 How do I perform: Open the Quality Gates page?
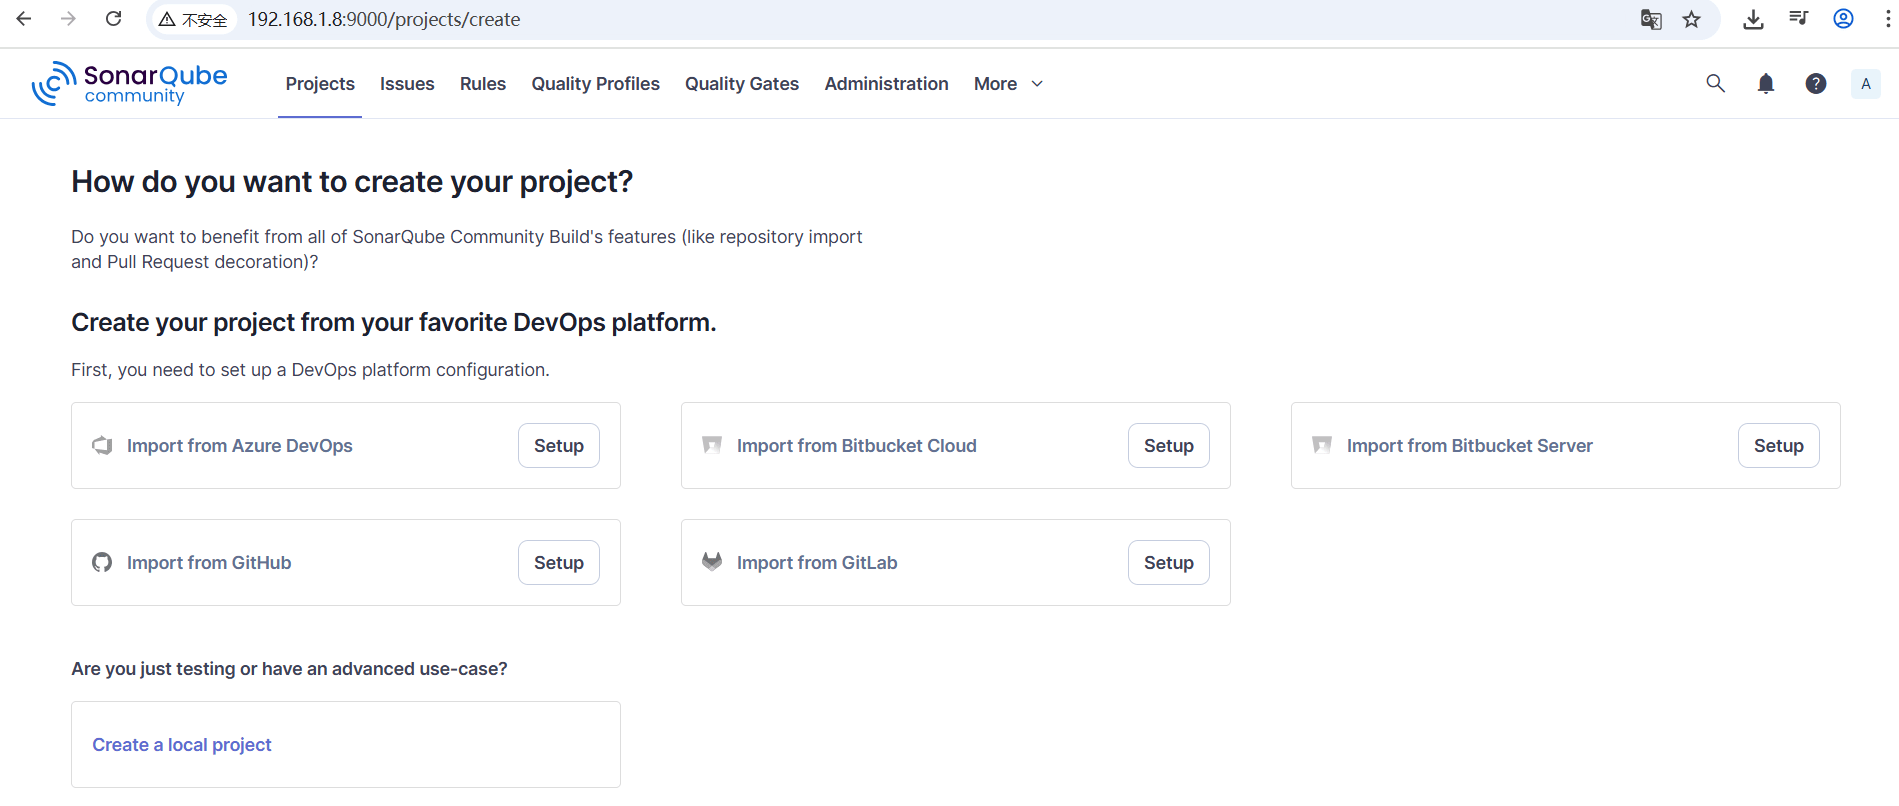point(741,84)
